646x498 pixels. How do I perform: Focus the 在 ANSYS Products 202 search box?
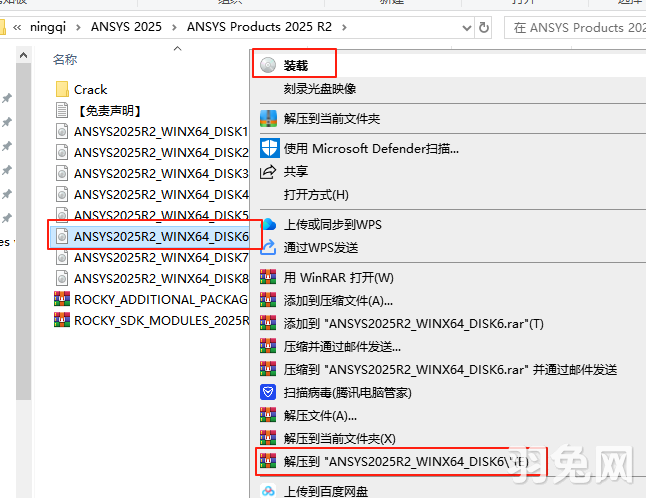[576, 28]
